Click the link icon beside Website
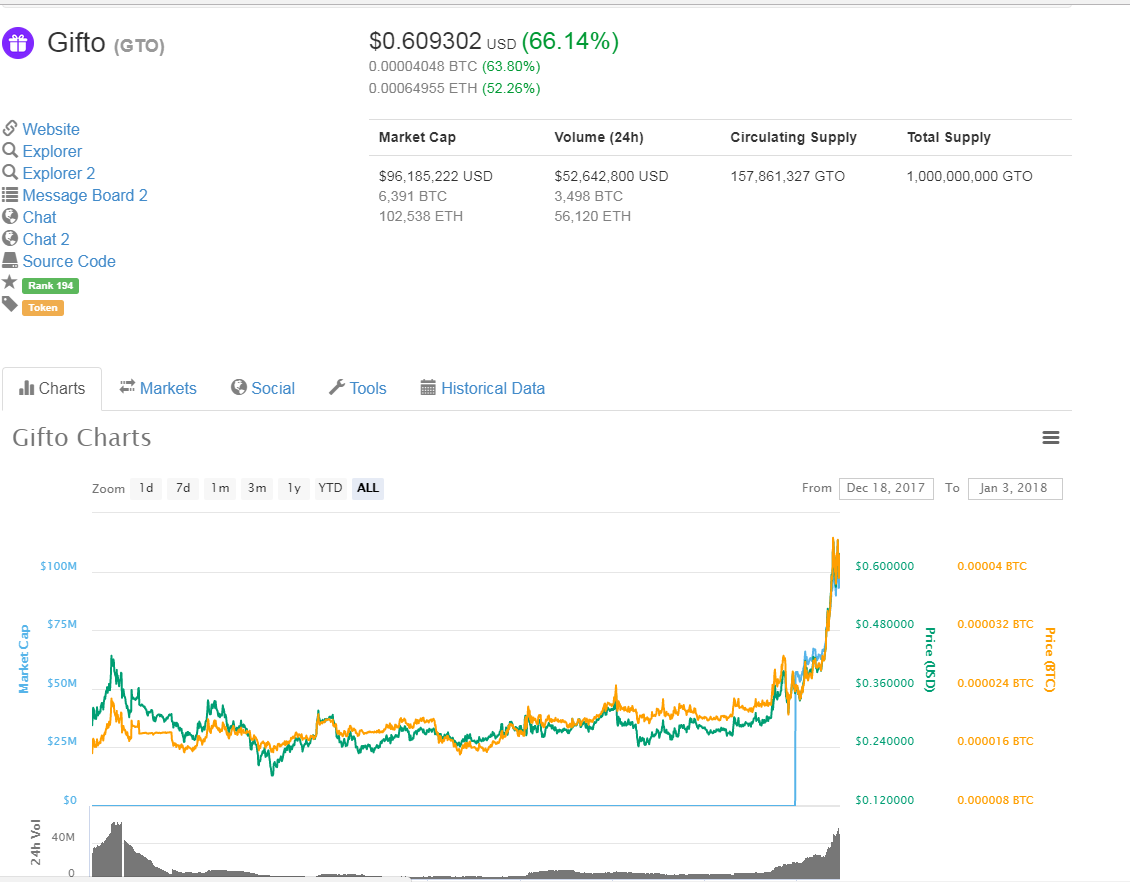This screenshot has width=1130, height=882. [x=10, y=128]
